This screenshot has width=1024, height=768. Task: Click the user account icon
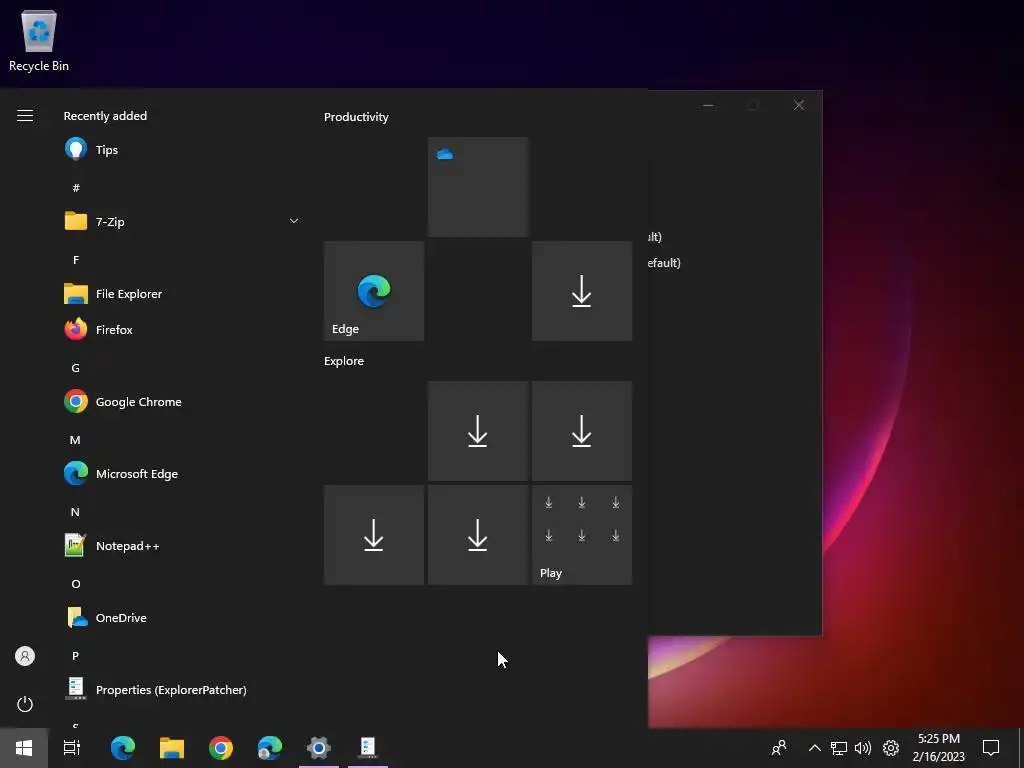point(25,656)
